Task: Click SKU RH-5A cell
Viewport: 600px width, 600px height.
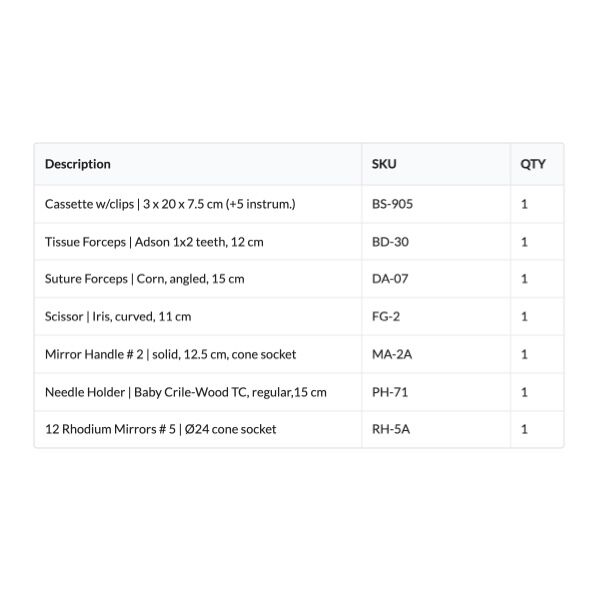Action: (391, 429)
